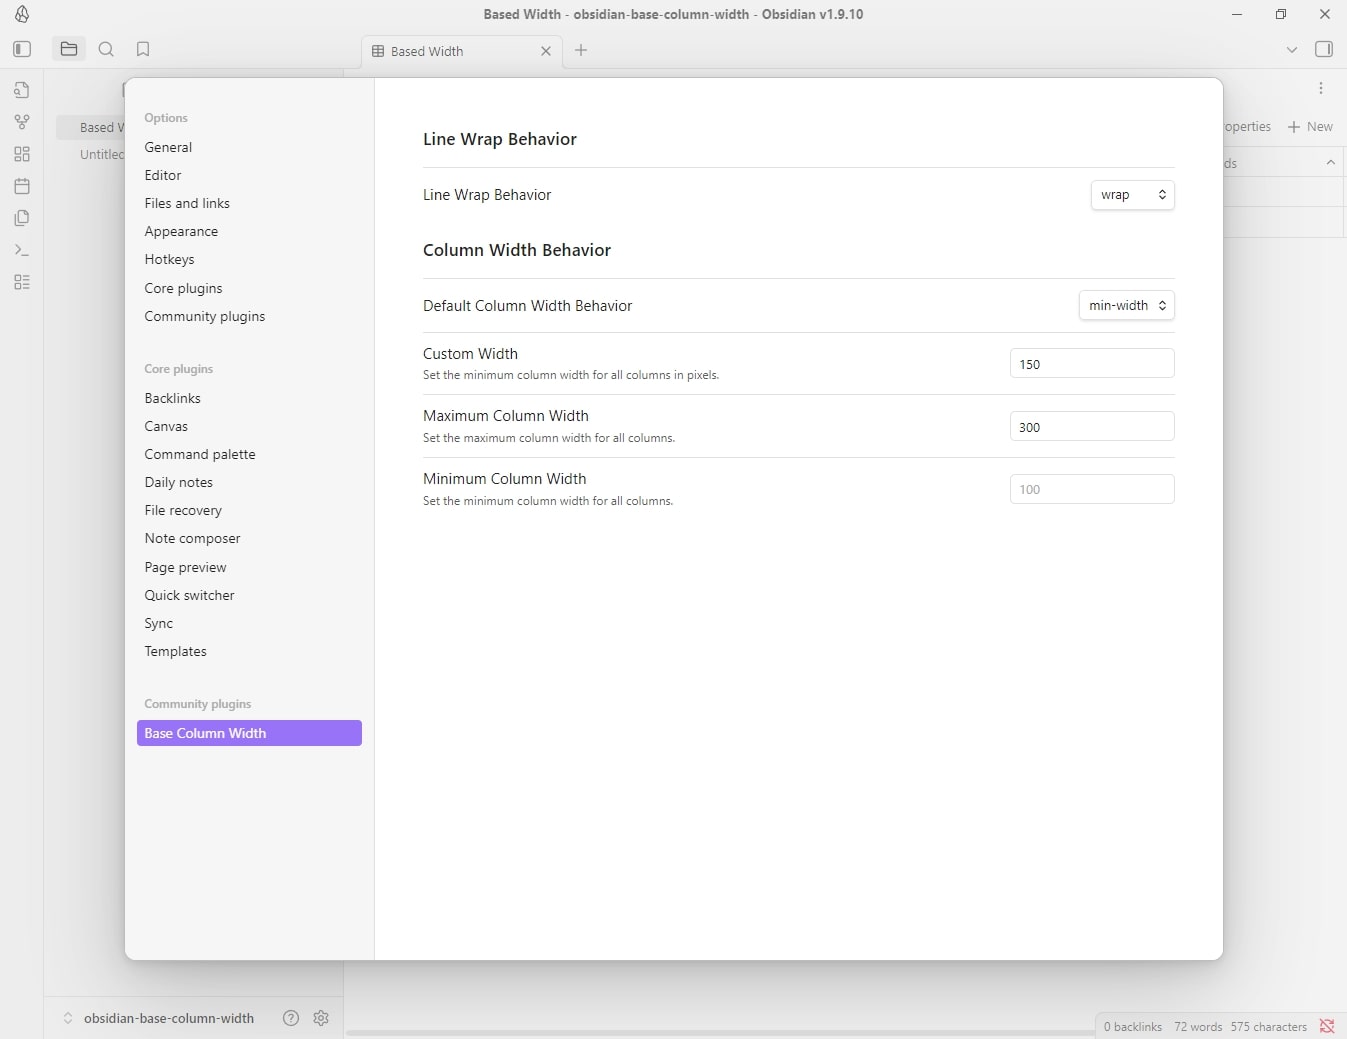Screen dimensions: 1347x1039
Task: Select the Untitled file in explorer
Action: [101, 154]
